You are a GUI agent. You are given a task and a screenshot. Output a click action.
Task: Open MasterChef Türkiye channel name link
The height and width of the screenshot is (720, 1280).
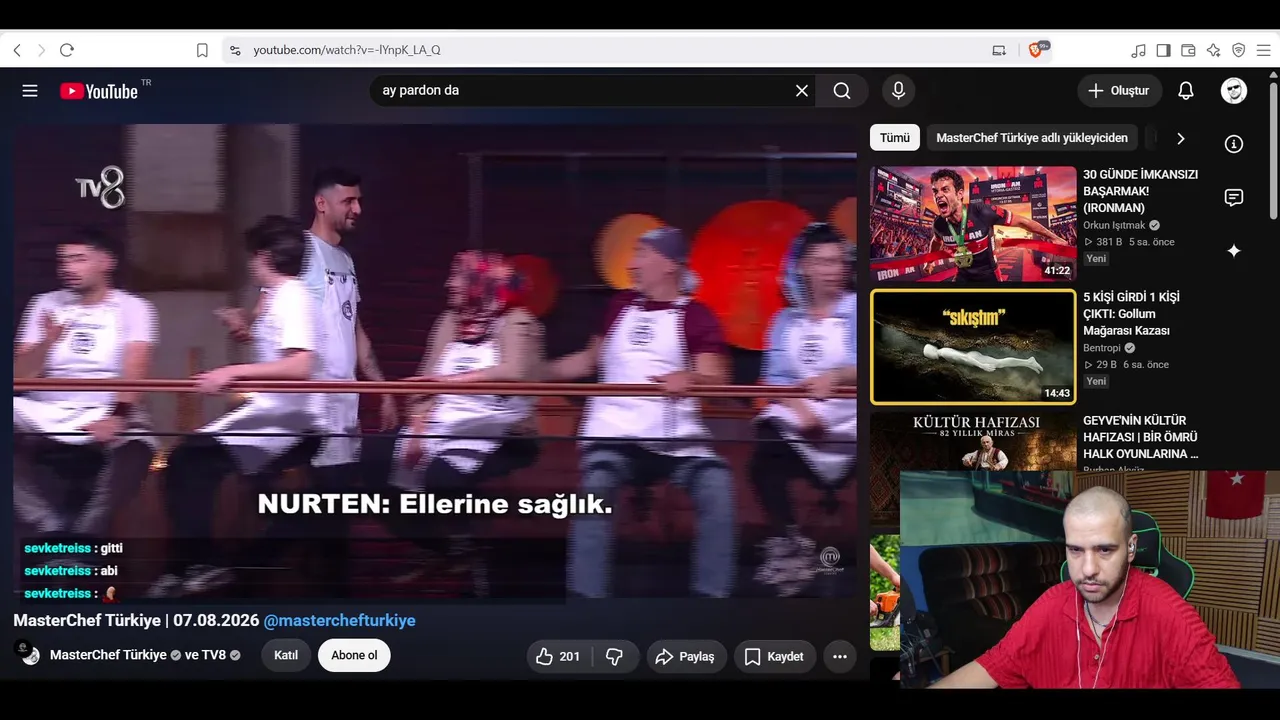(108, 655)
